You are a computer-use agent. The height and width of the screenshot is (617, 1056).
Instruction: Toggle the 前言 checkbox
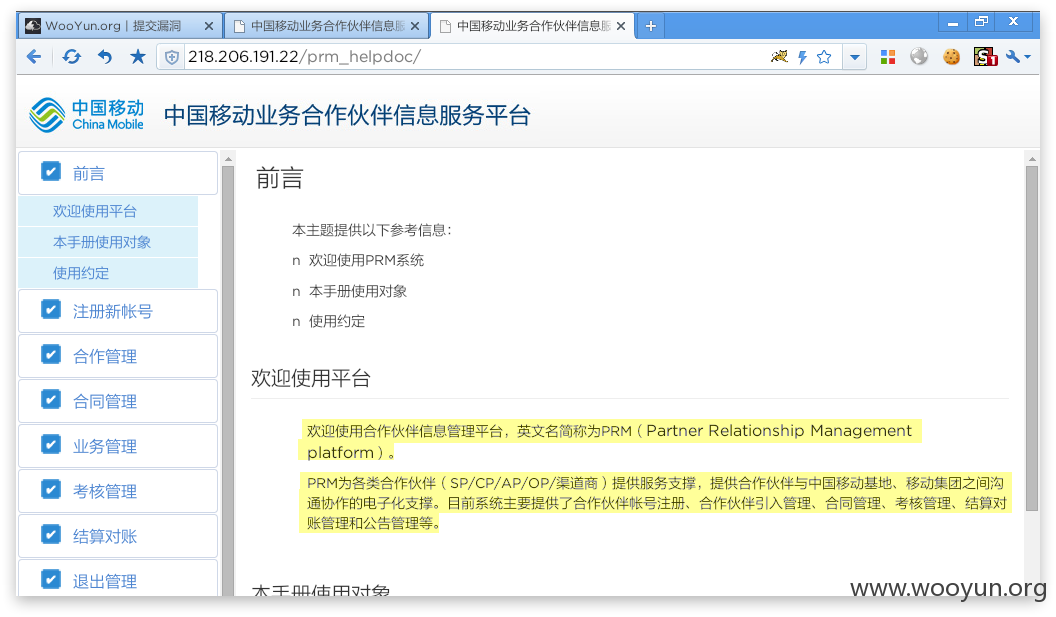coord(51,171)
